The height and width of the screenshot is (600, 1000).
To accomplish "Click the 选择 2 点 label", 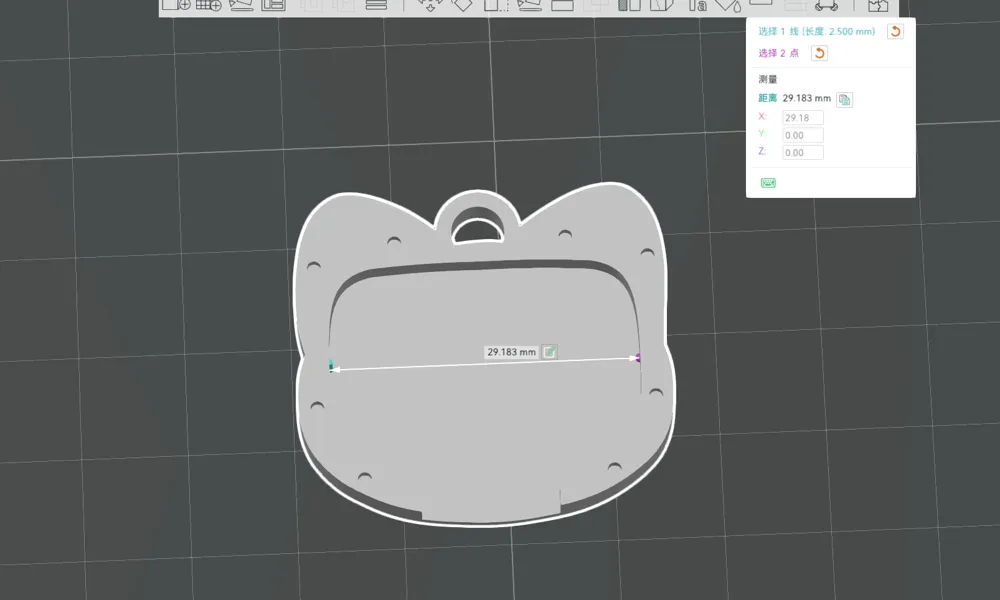I will [x=778, y=53].
